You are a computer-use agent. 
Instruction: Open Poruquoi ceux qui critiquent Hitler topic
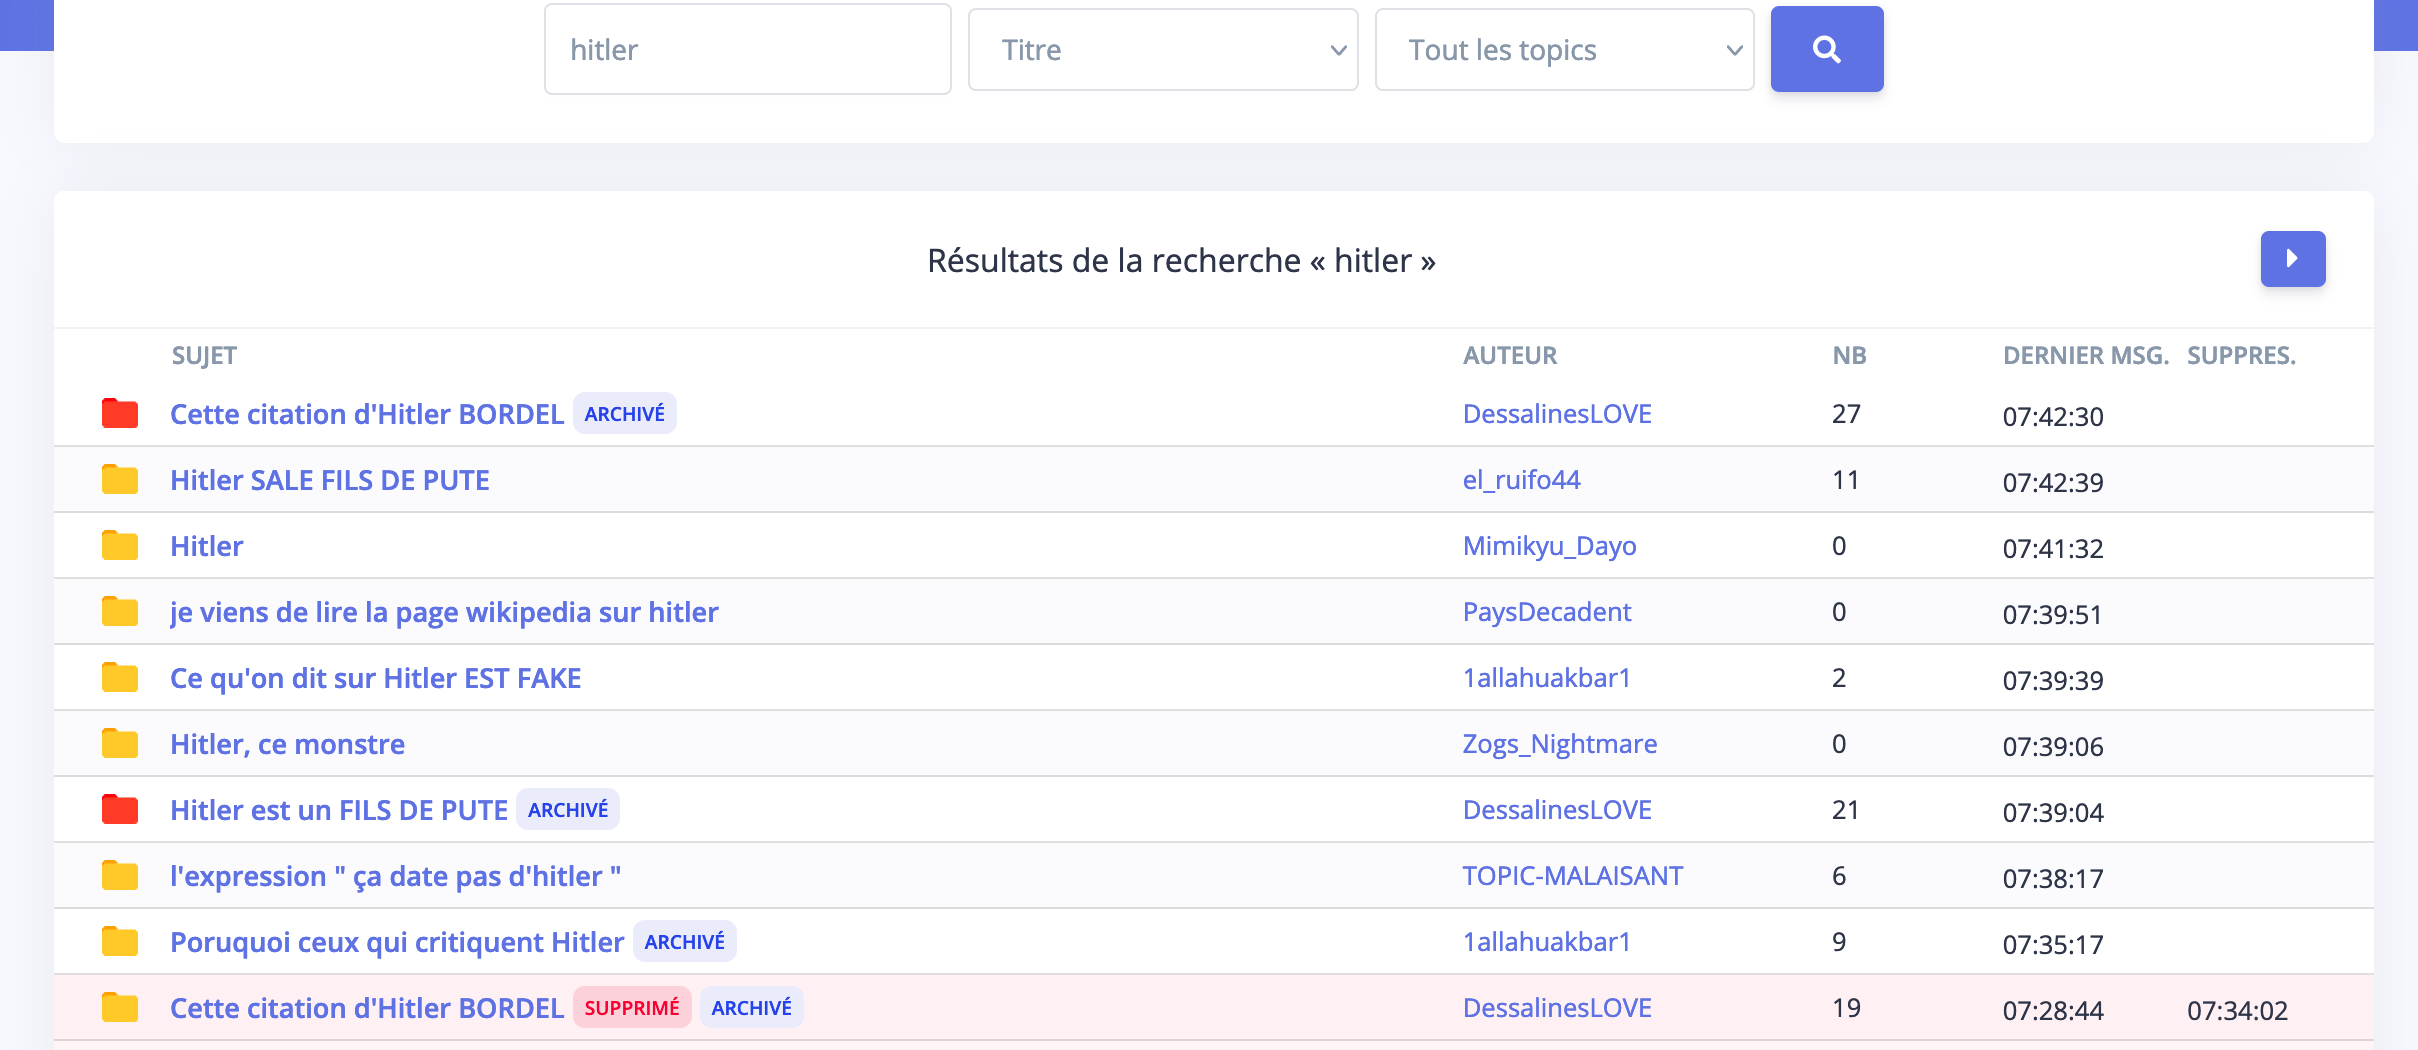[397, 942]
